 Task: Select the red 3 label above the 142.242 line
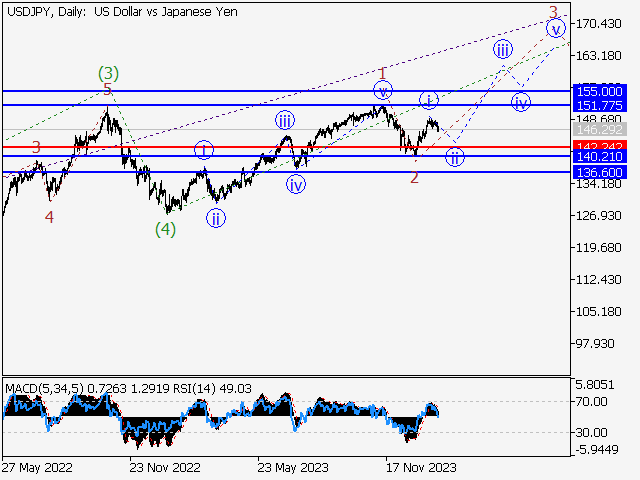[36, 147]
